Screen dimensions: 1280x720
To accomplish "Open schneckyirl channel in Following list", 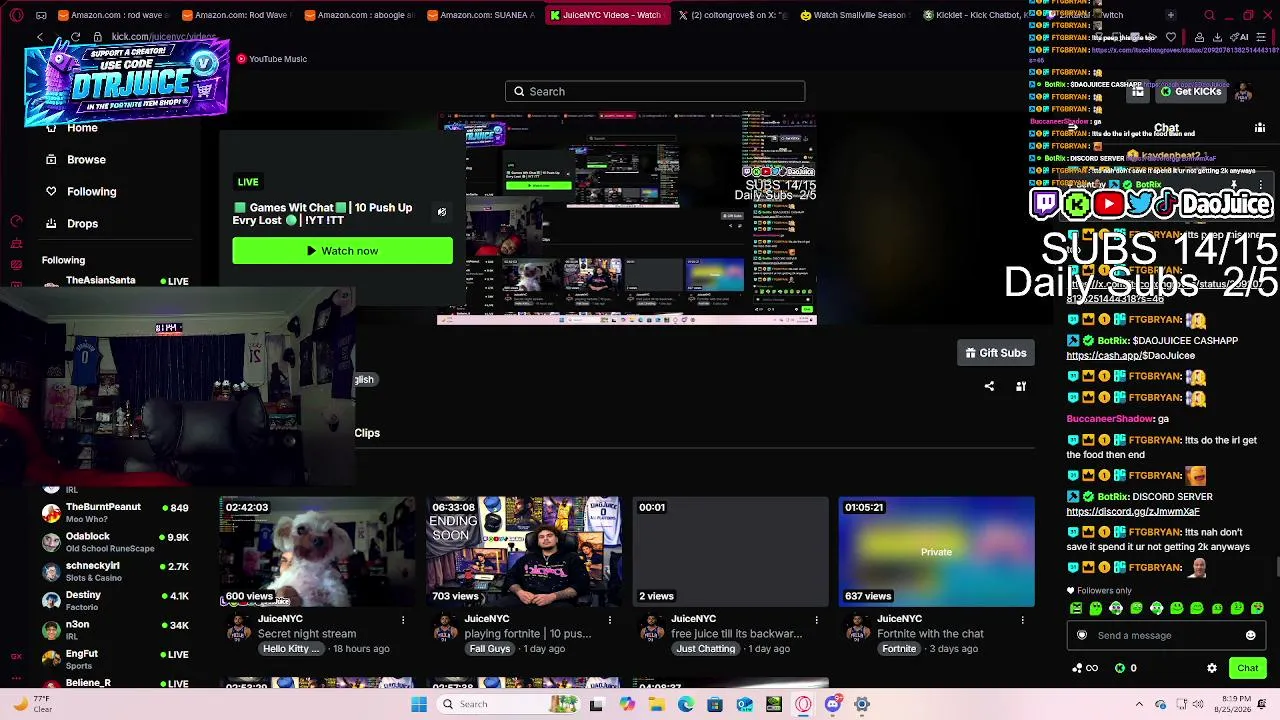I will [x=115, y=571].
